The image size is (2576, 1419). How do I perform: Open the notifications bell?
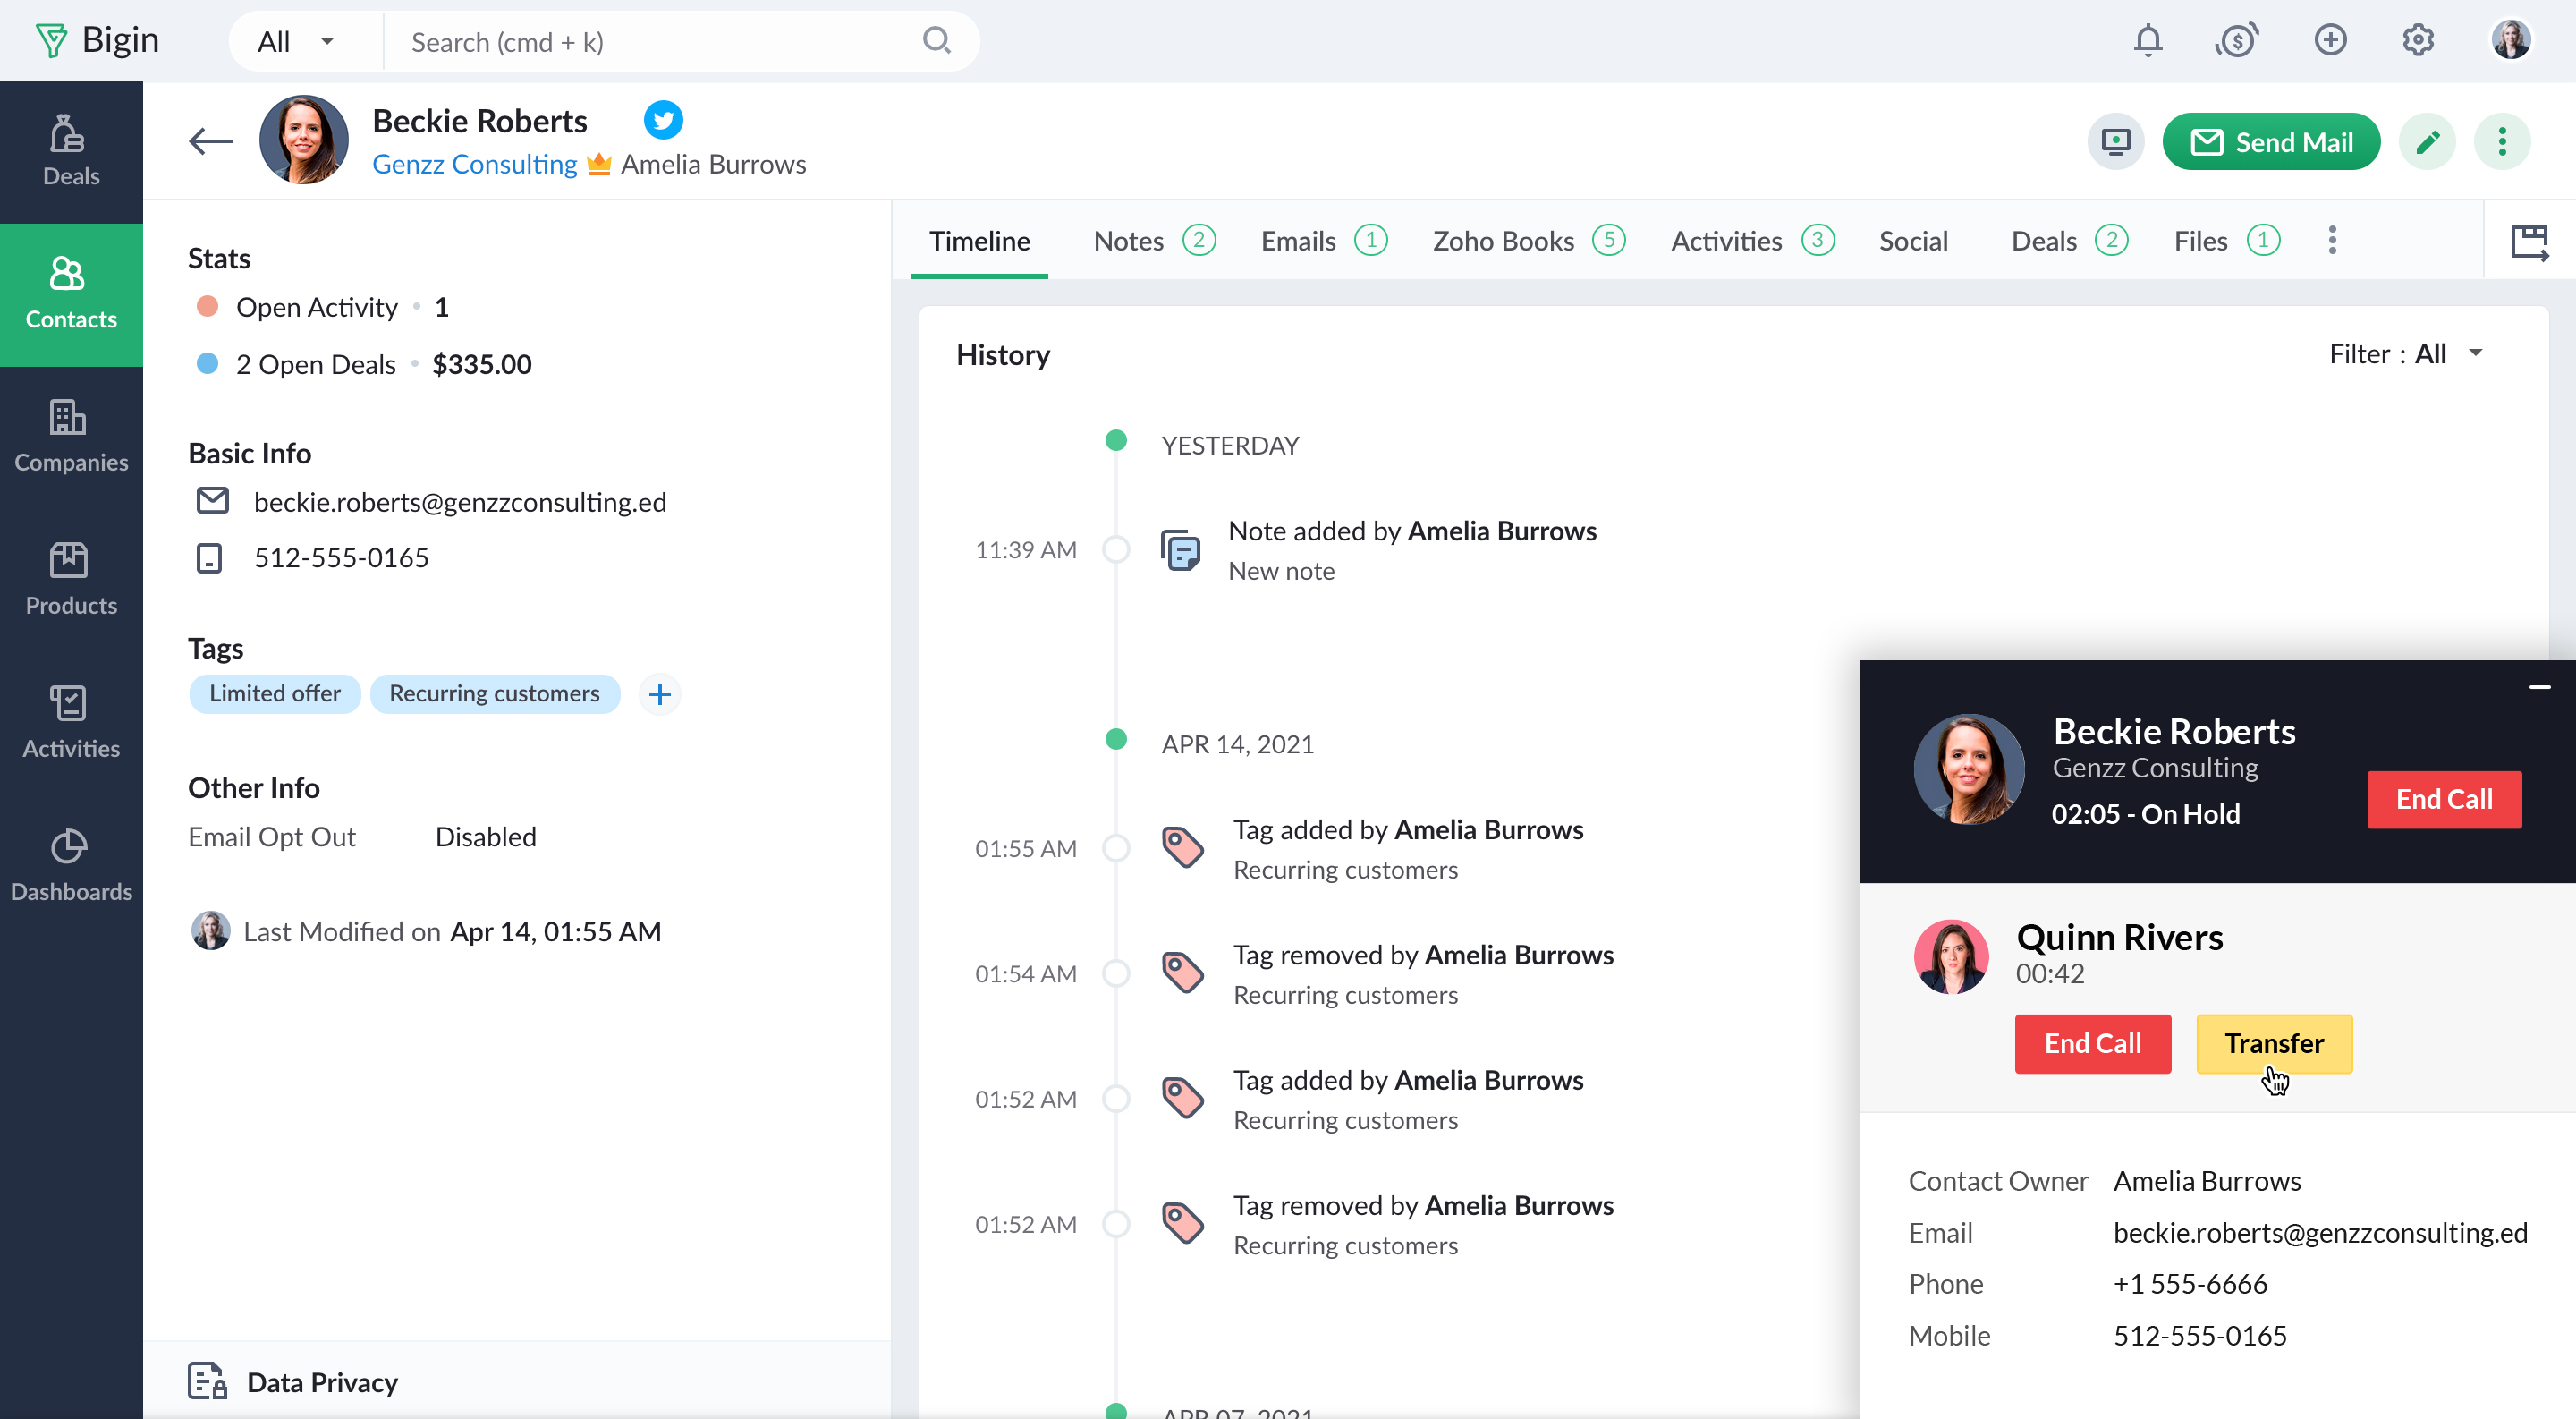point(2147,41)
